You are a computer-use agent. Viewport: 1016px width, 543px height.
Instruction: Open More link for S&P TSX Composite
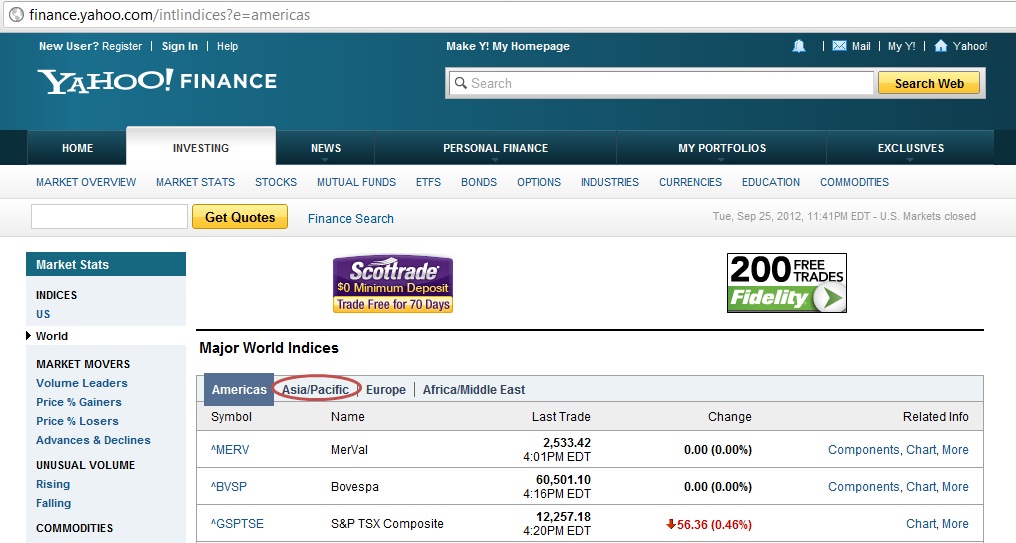(x=955, y=524)
